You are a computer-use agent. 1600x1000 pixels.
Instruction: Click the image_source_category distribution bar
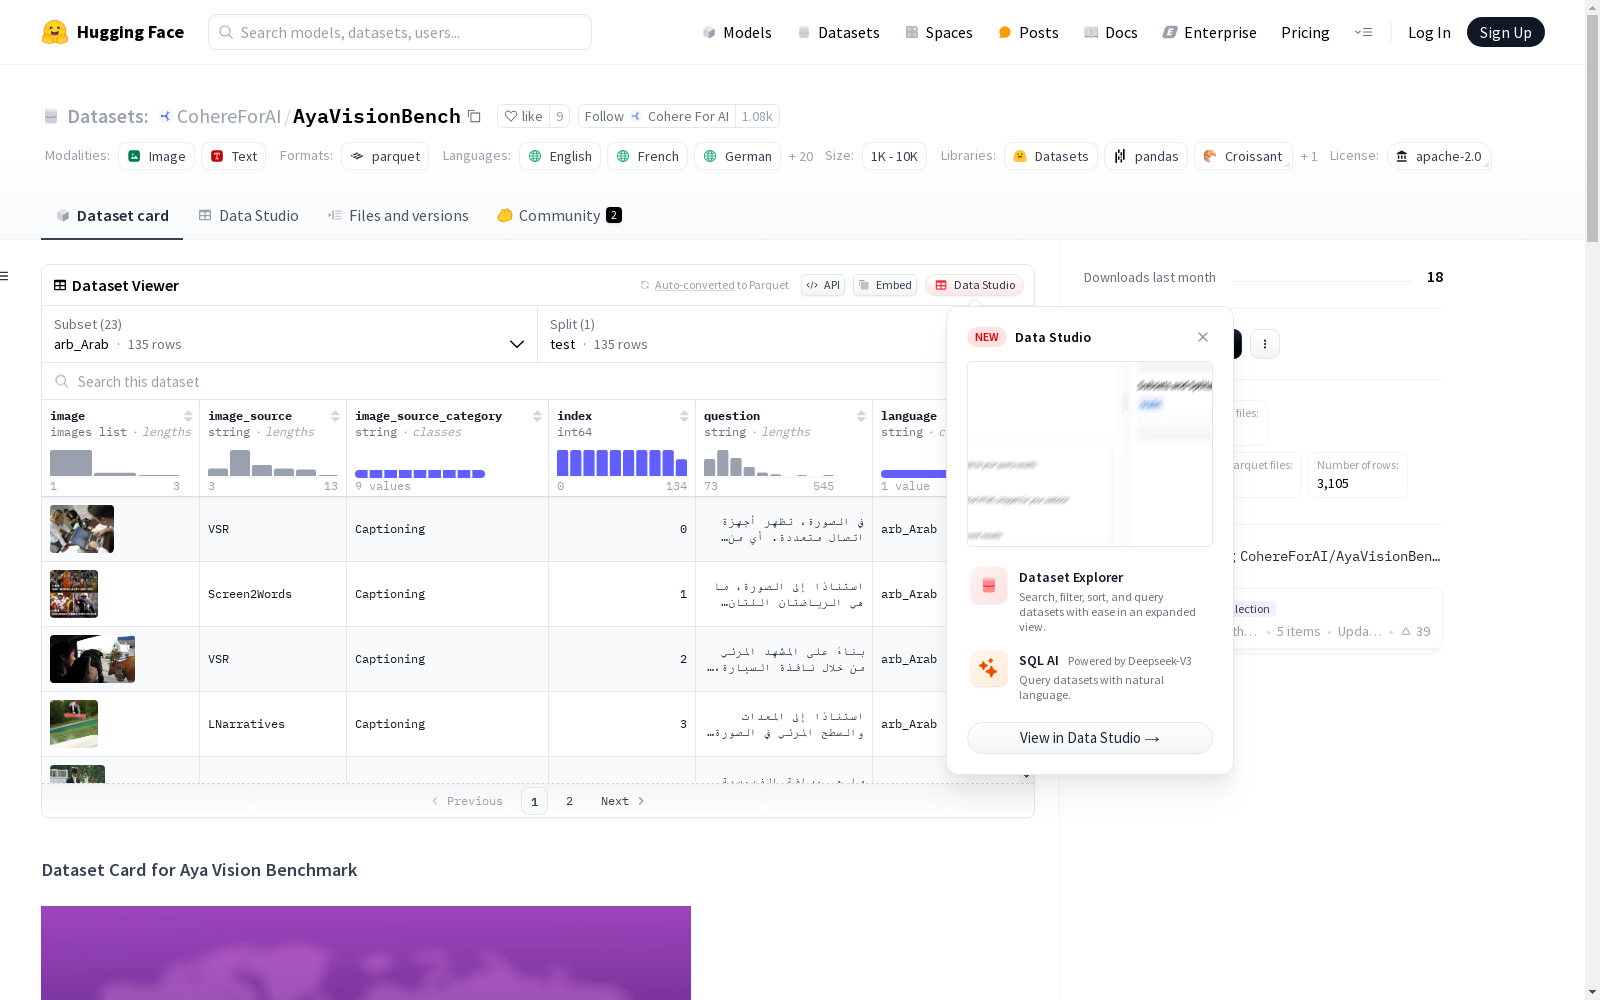(x=420, y=473)
